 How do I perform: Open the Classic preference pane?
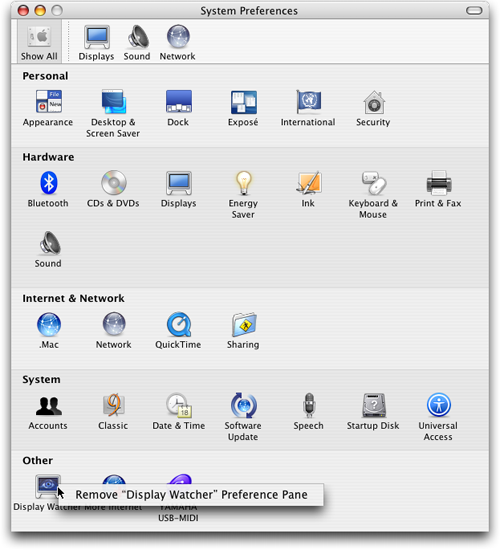tap(113, 411)
